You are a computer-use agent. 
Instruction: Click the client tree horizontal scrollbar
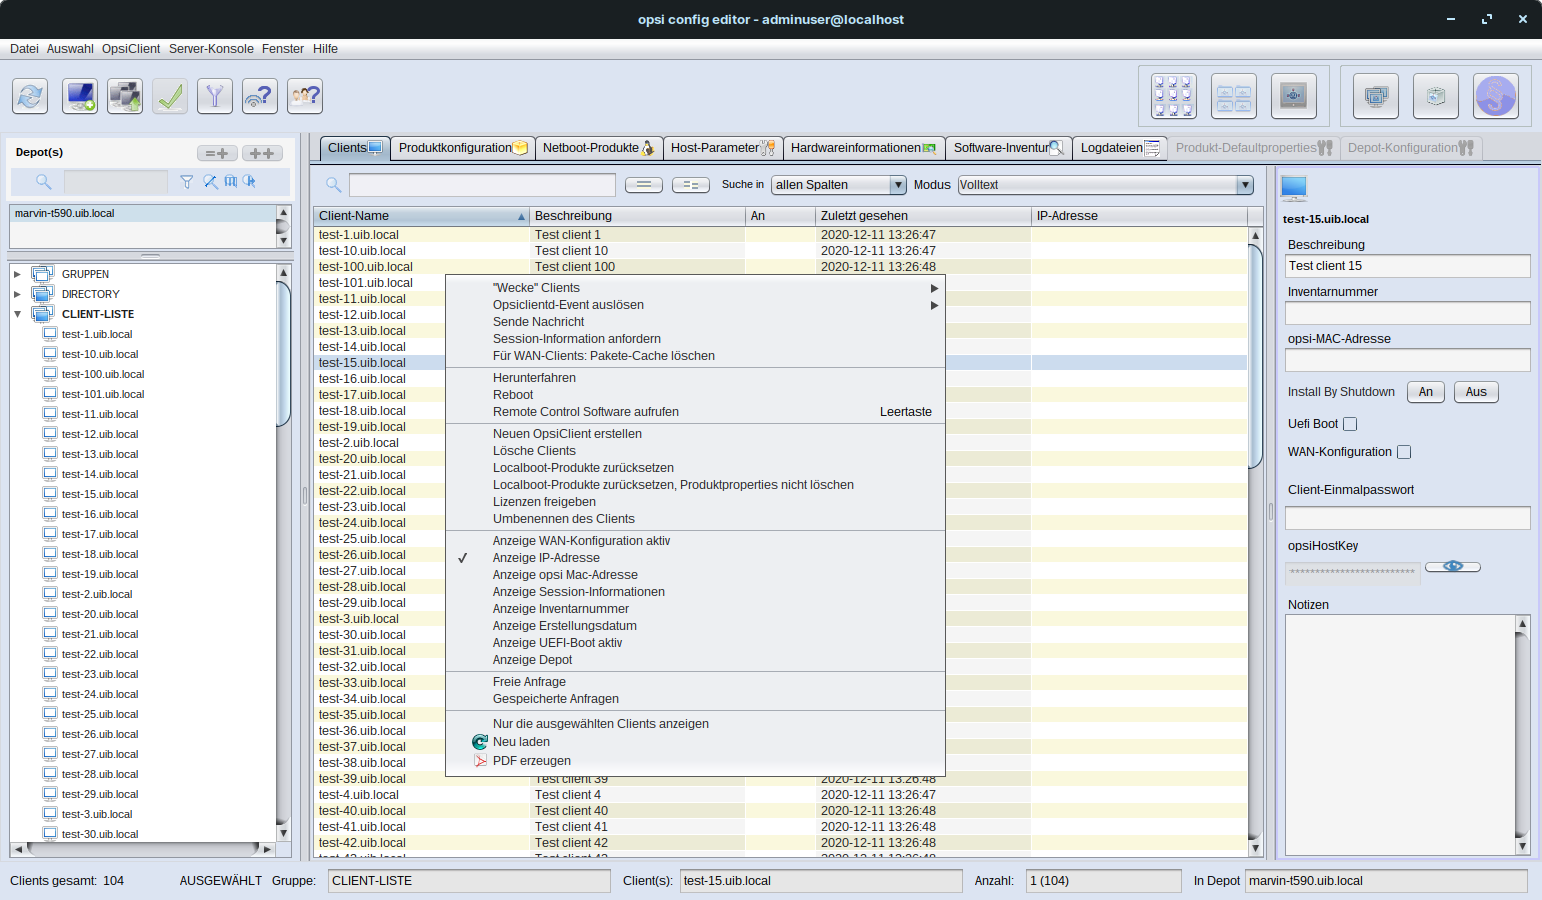(142, 849)
